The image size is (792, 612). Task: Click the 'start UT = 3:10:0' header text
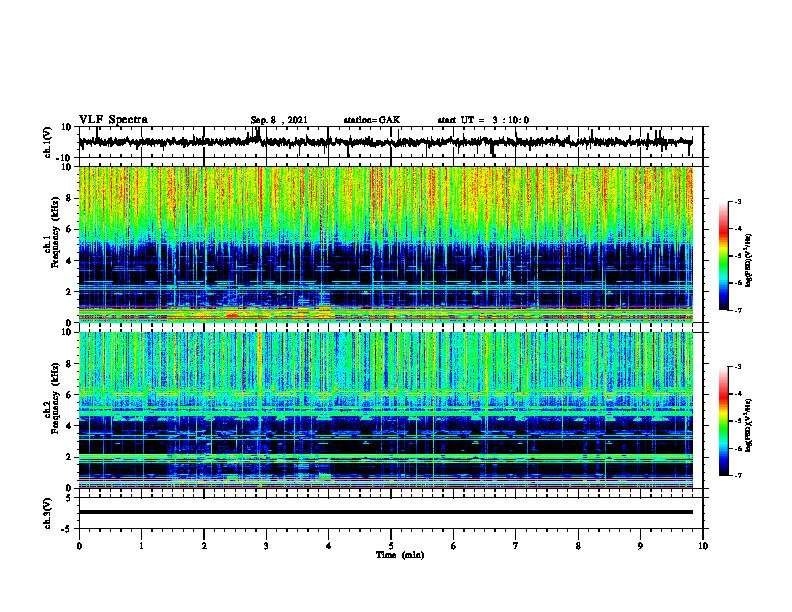pyautogui.click(x=483, y=120)
